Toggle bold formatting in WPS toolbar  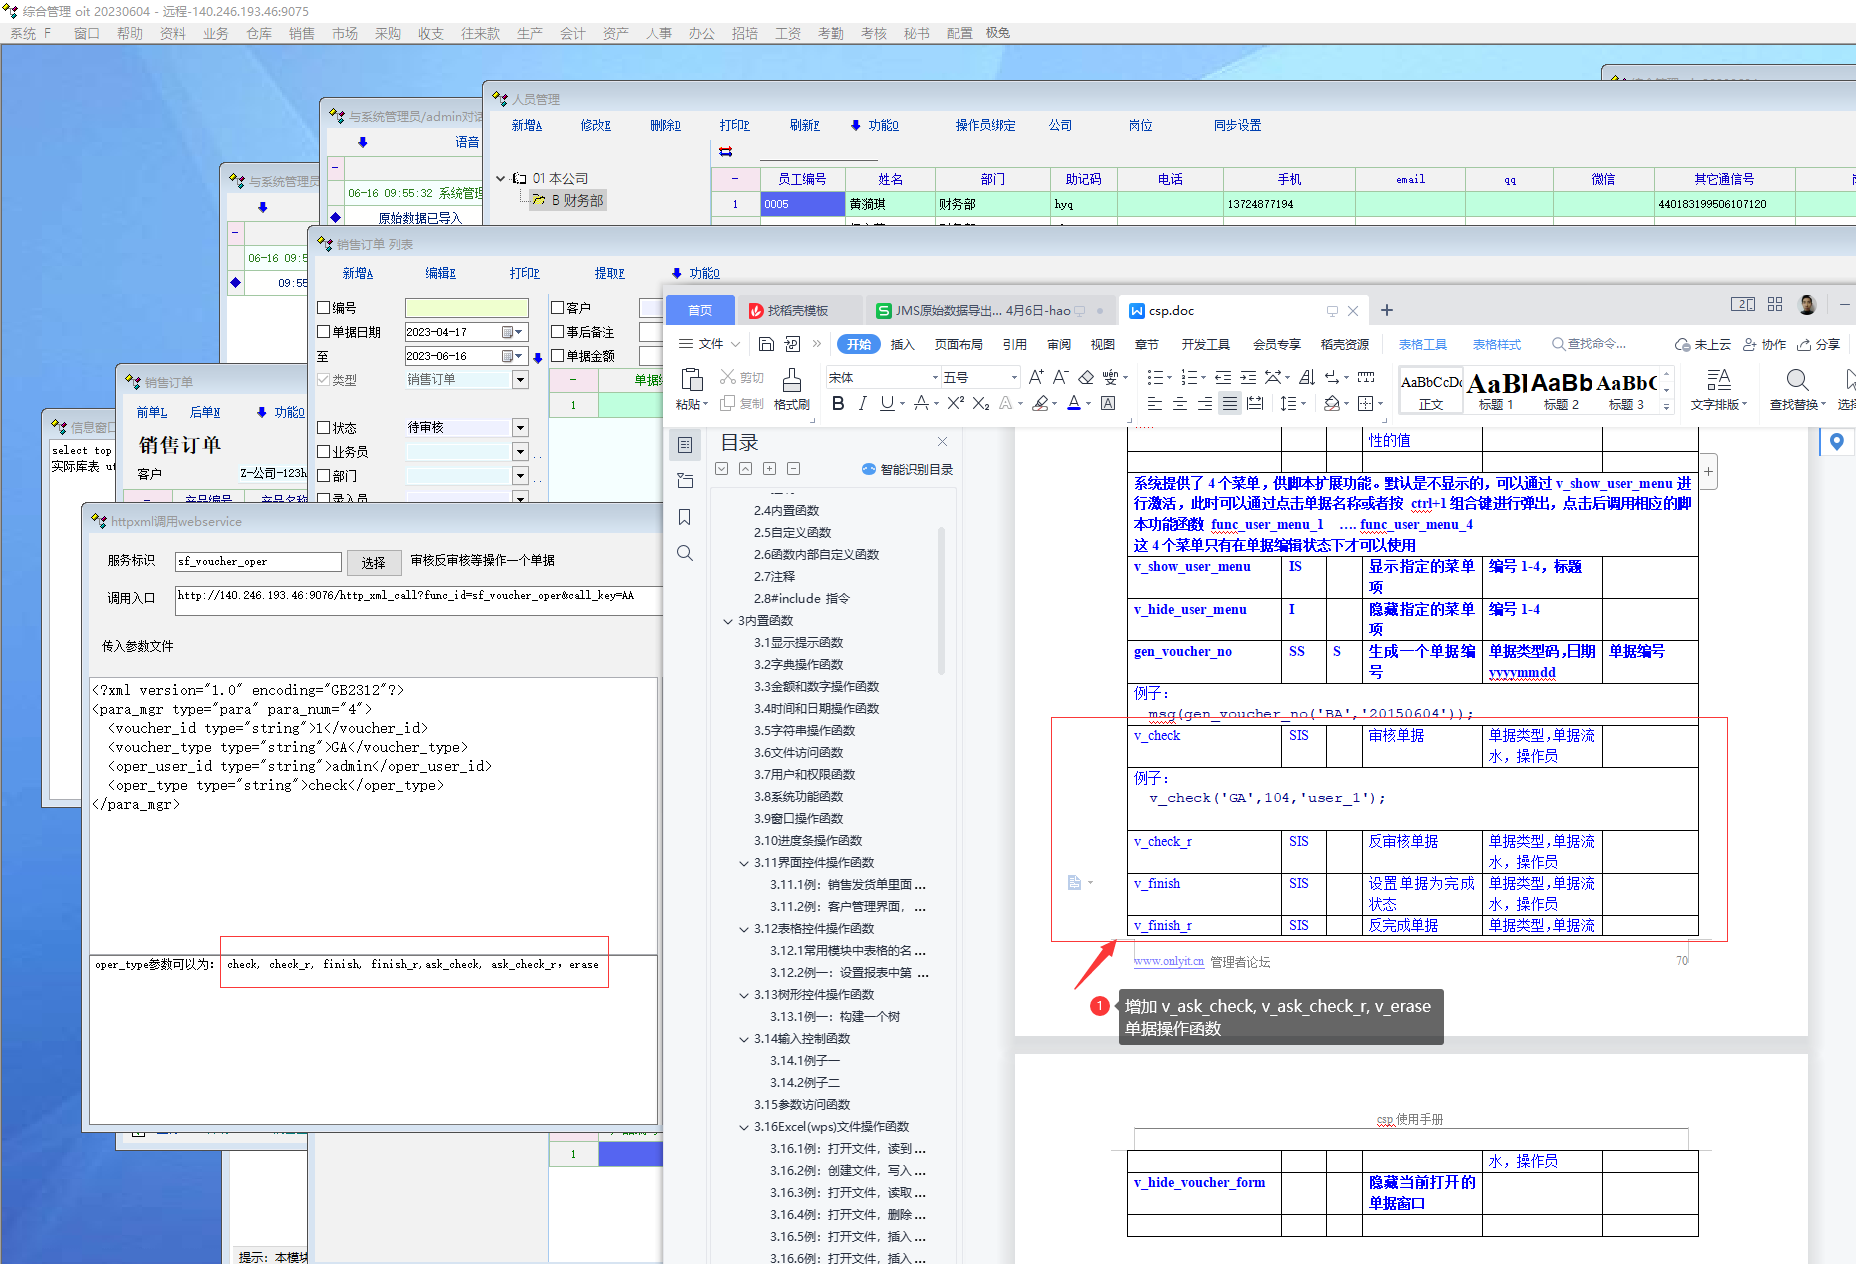pyautogui.click(x=838, y=403)
